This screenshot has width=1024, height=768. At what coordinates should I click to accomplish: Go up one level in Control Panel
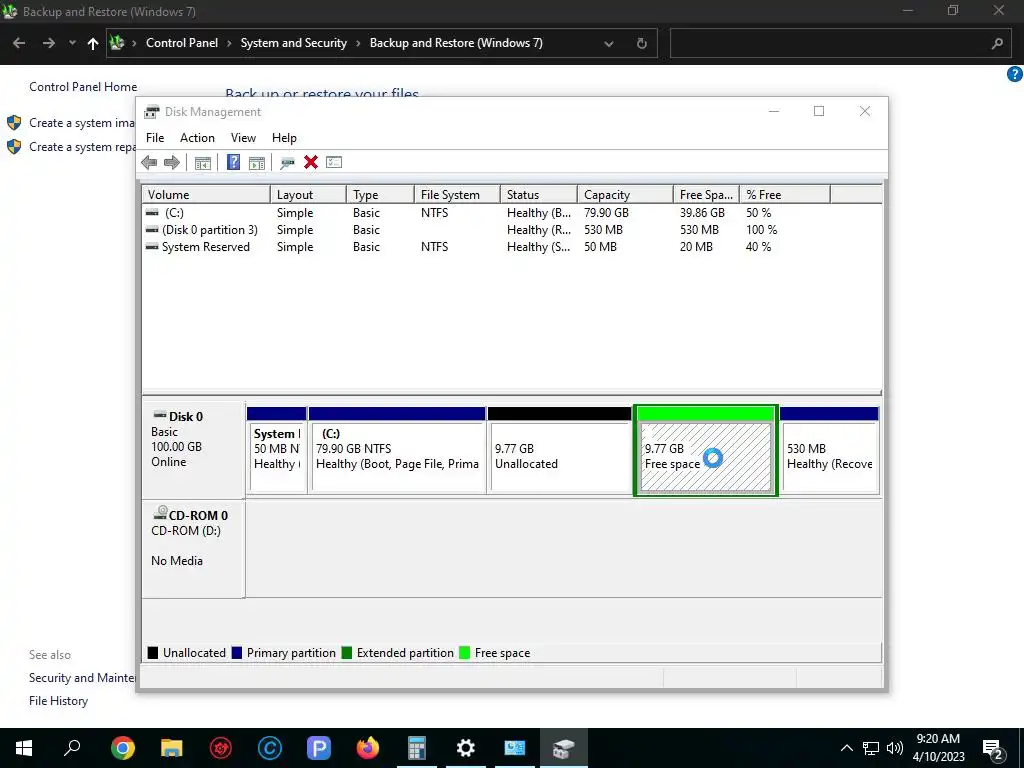[x=93, y=44]
